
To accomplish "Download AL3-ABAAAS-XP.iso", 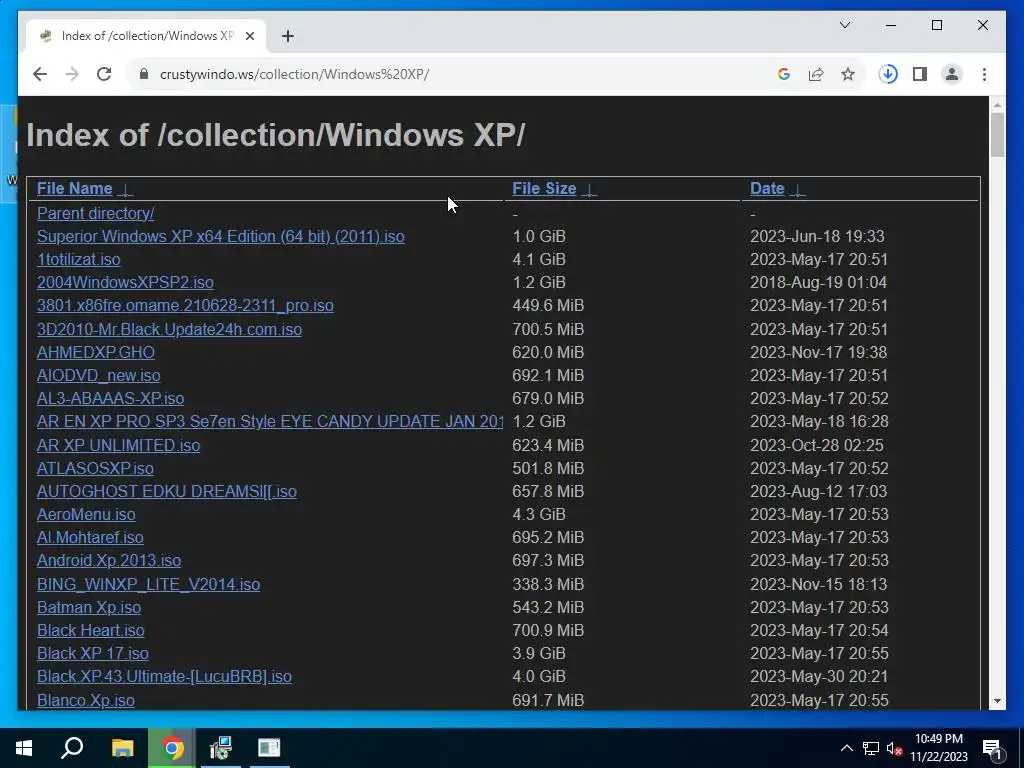I will pos(110,398).
